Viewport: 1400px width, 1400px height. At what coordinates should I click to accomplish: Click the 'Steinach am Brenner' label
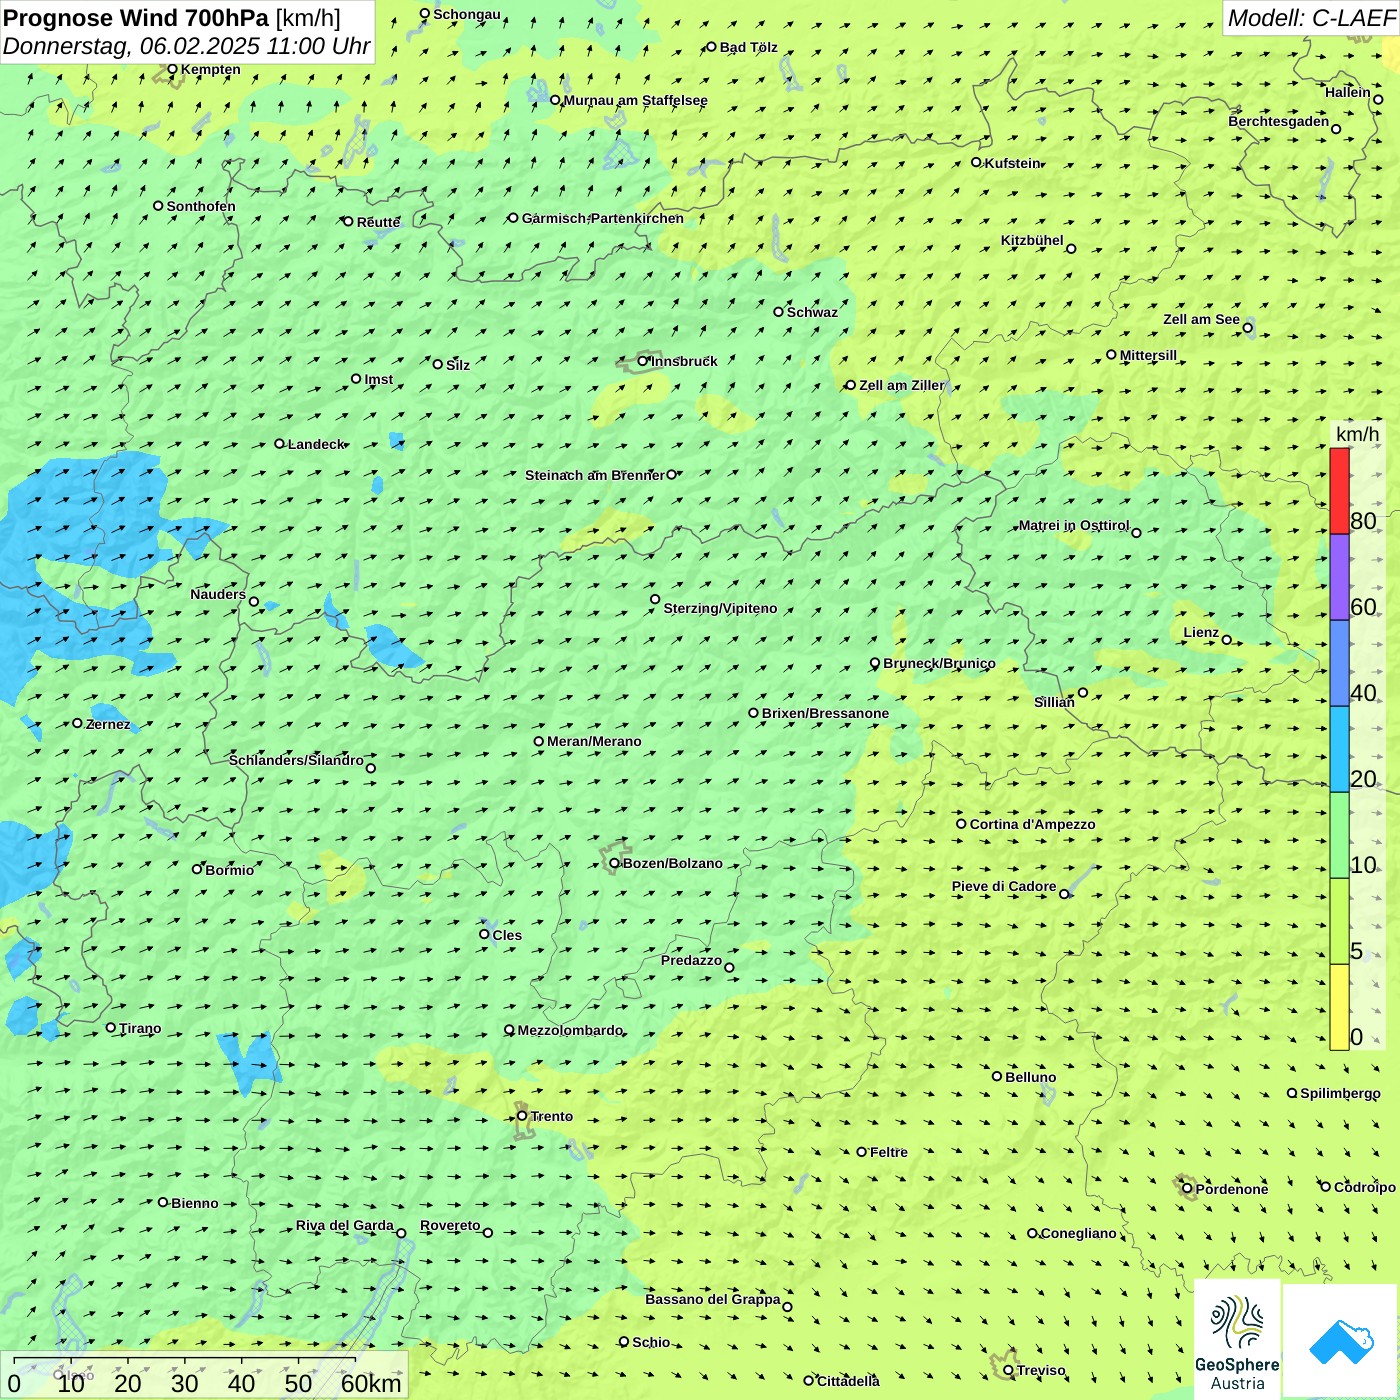594,475
